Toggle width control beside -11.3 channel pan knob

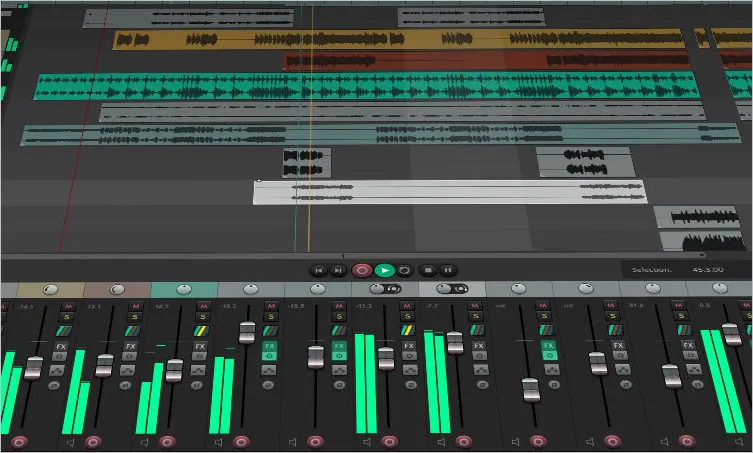tap(393, 289)
